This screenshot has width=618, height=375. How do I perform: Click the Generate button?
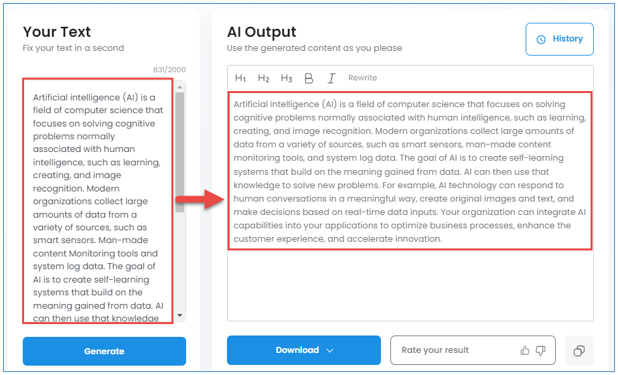(x=104, y=351)
